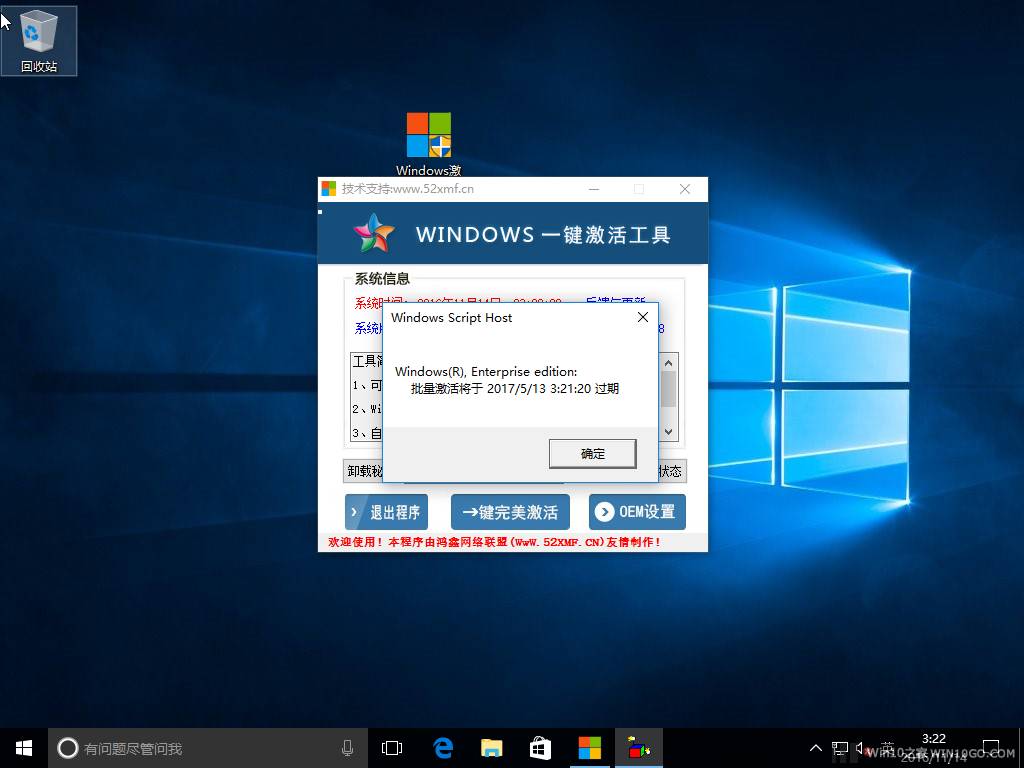Open the OEM设置 button
Screen dimensions: 1024x768
tap(637, 512)
